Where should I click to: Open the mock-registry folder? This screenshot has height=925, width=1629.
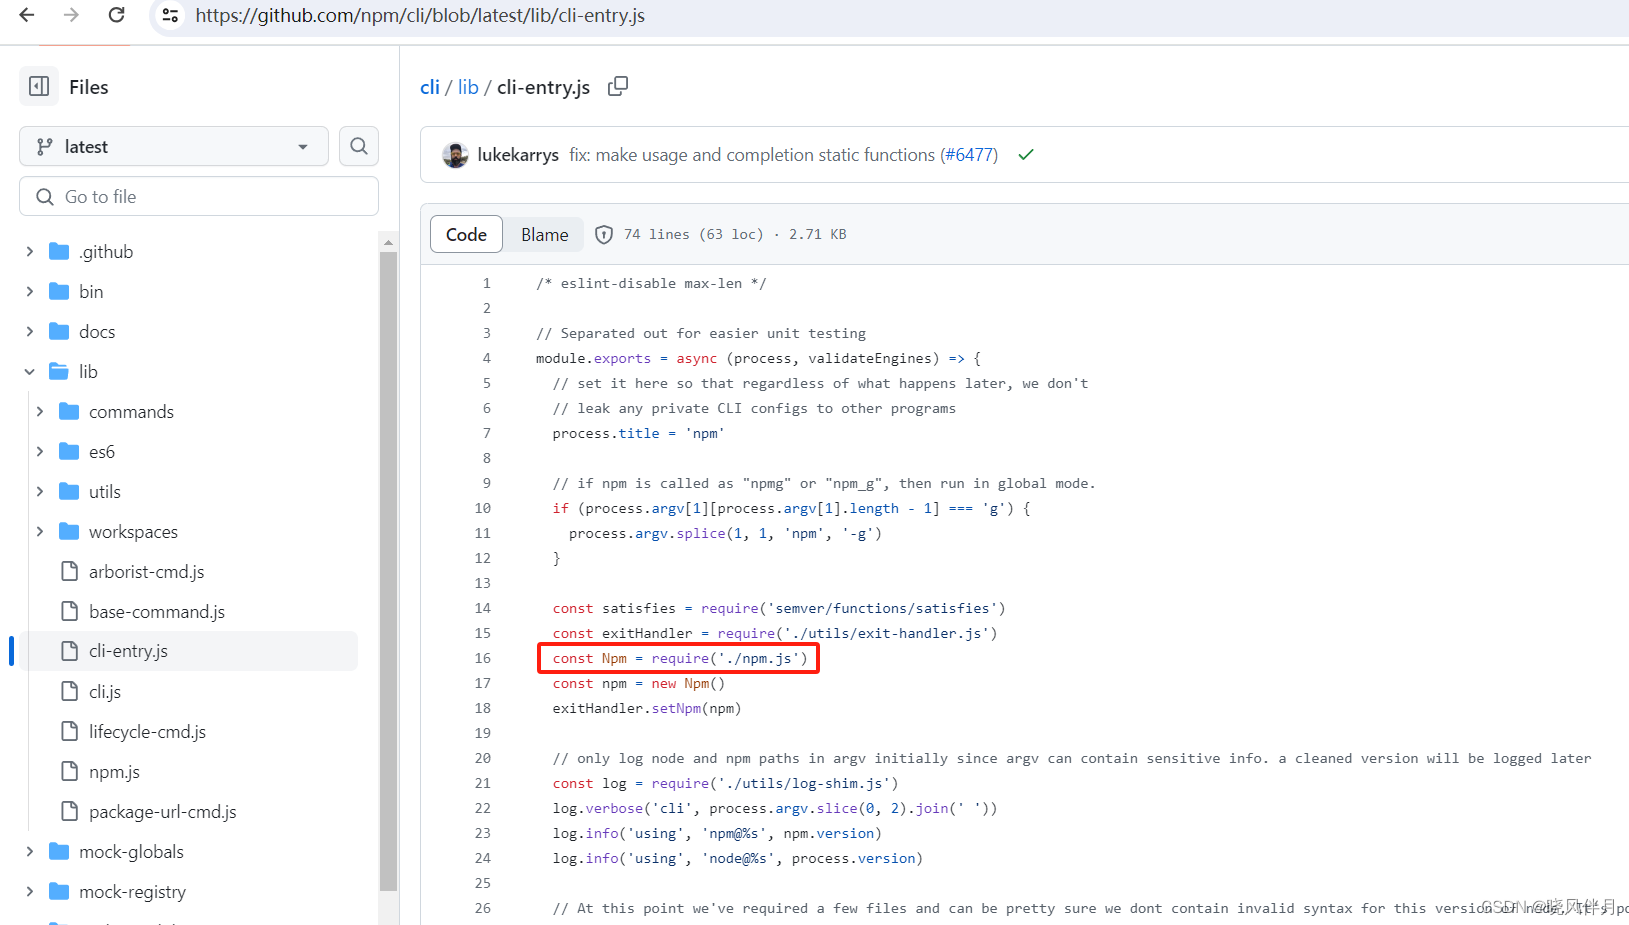(132, 892)
